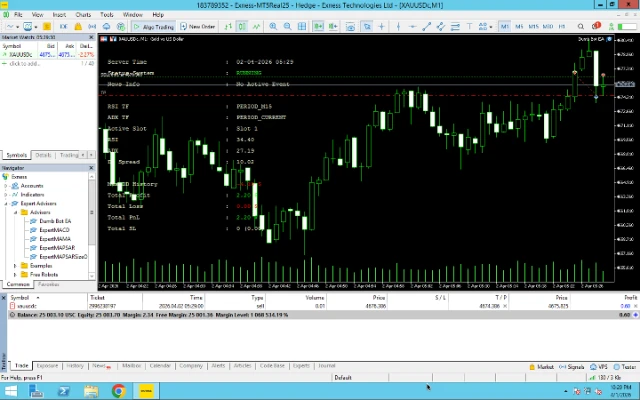This screenshot has width=640, height=400.
Task: Expand the Indicators tree node
Action: [x=6, y=195]
